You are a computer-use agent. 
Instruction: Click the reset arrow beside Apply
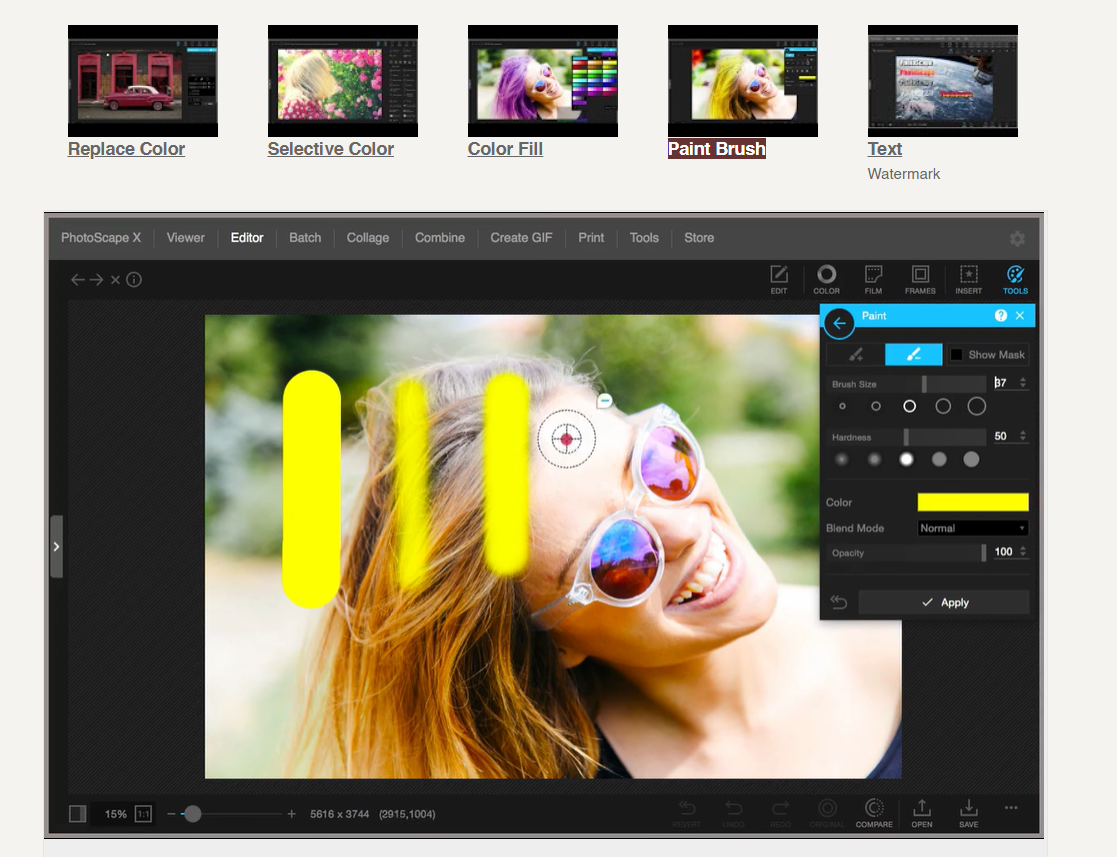click(838, 602)
